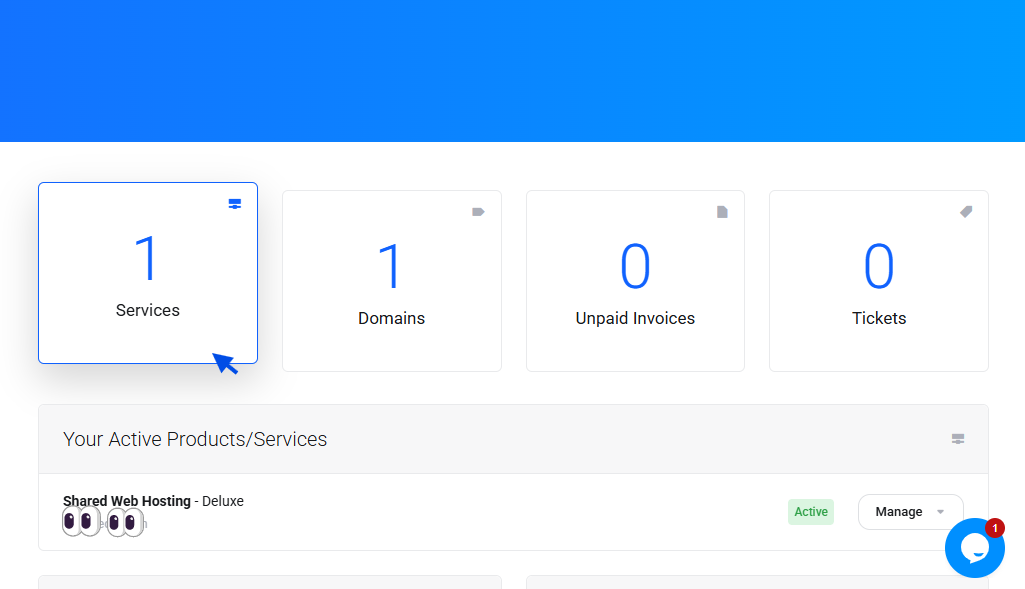Click the ticket icon in Tickets card
The height and width of the screenshot is (589, 1025).
(x=966, y=212)
